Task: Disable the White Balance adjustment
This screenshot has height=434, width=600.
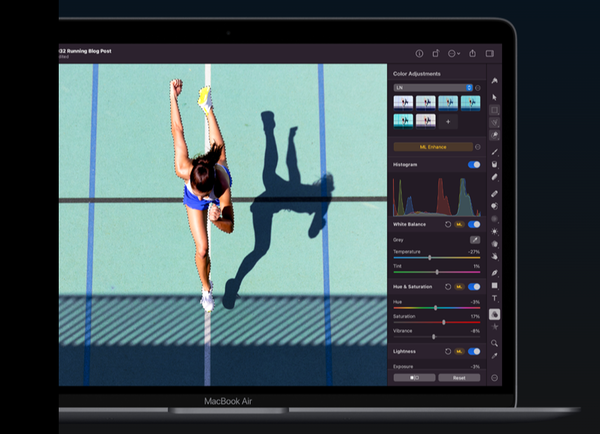Action: [474, 225]
